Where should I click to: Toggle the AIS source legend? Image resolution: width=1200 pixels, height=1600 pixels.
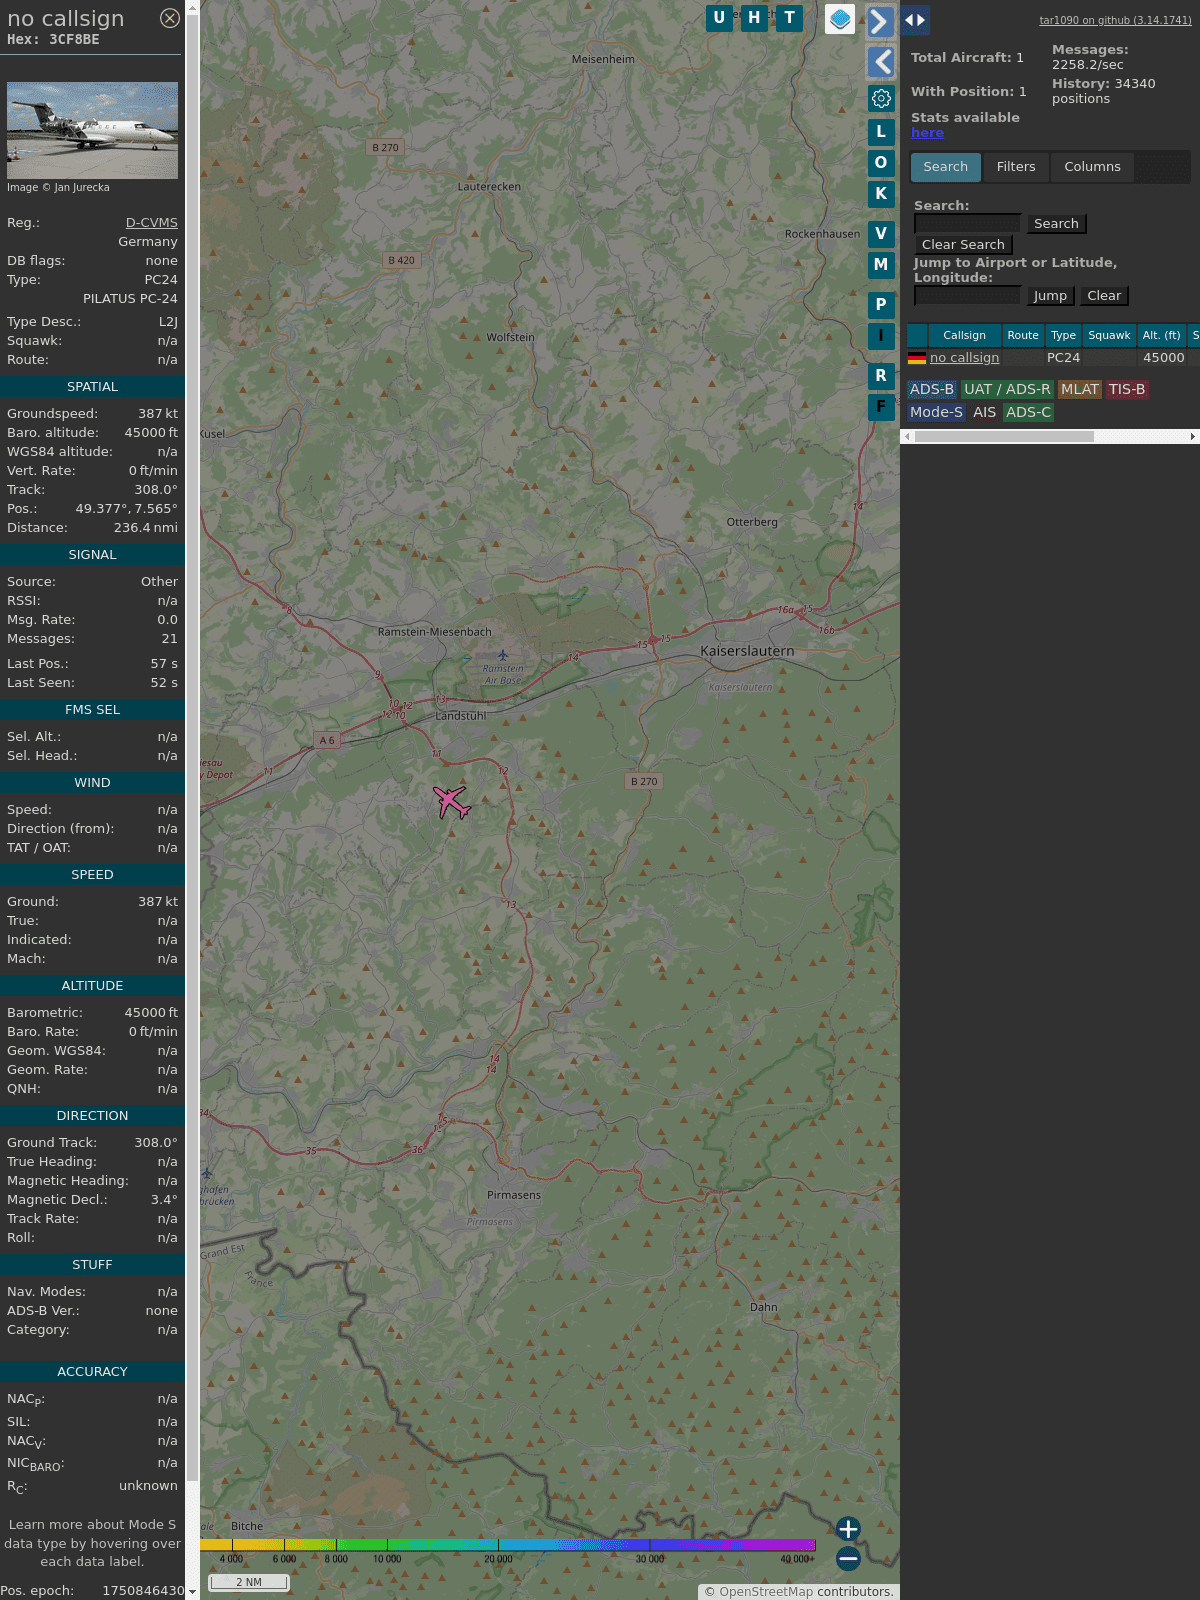tap(984, 413)
